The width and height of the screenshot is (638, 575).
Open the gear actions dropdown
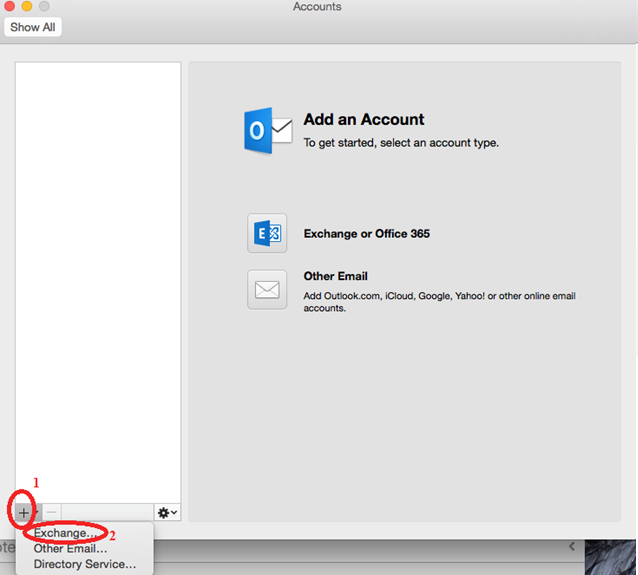(x=167, y=512)
